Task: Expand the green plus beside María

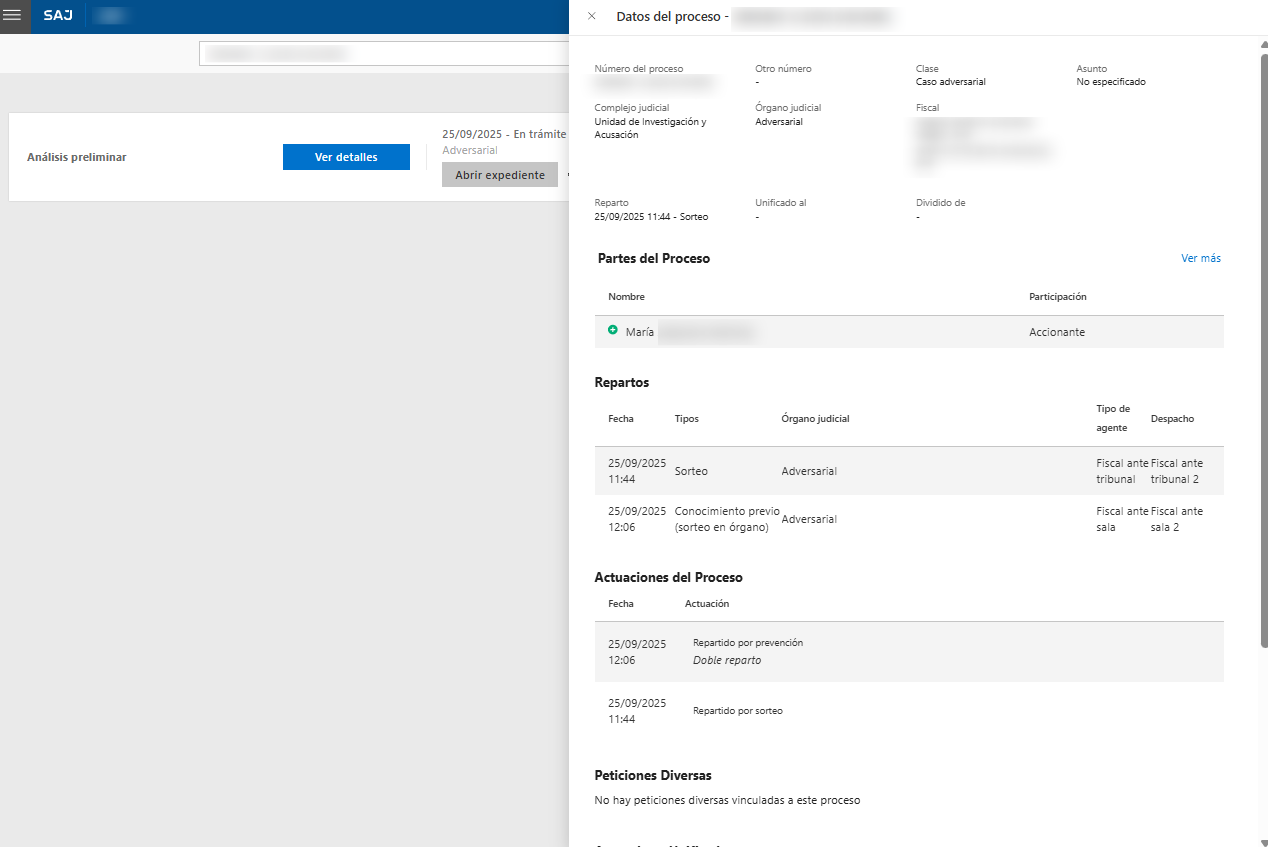Action: 613,330
